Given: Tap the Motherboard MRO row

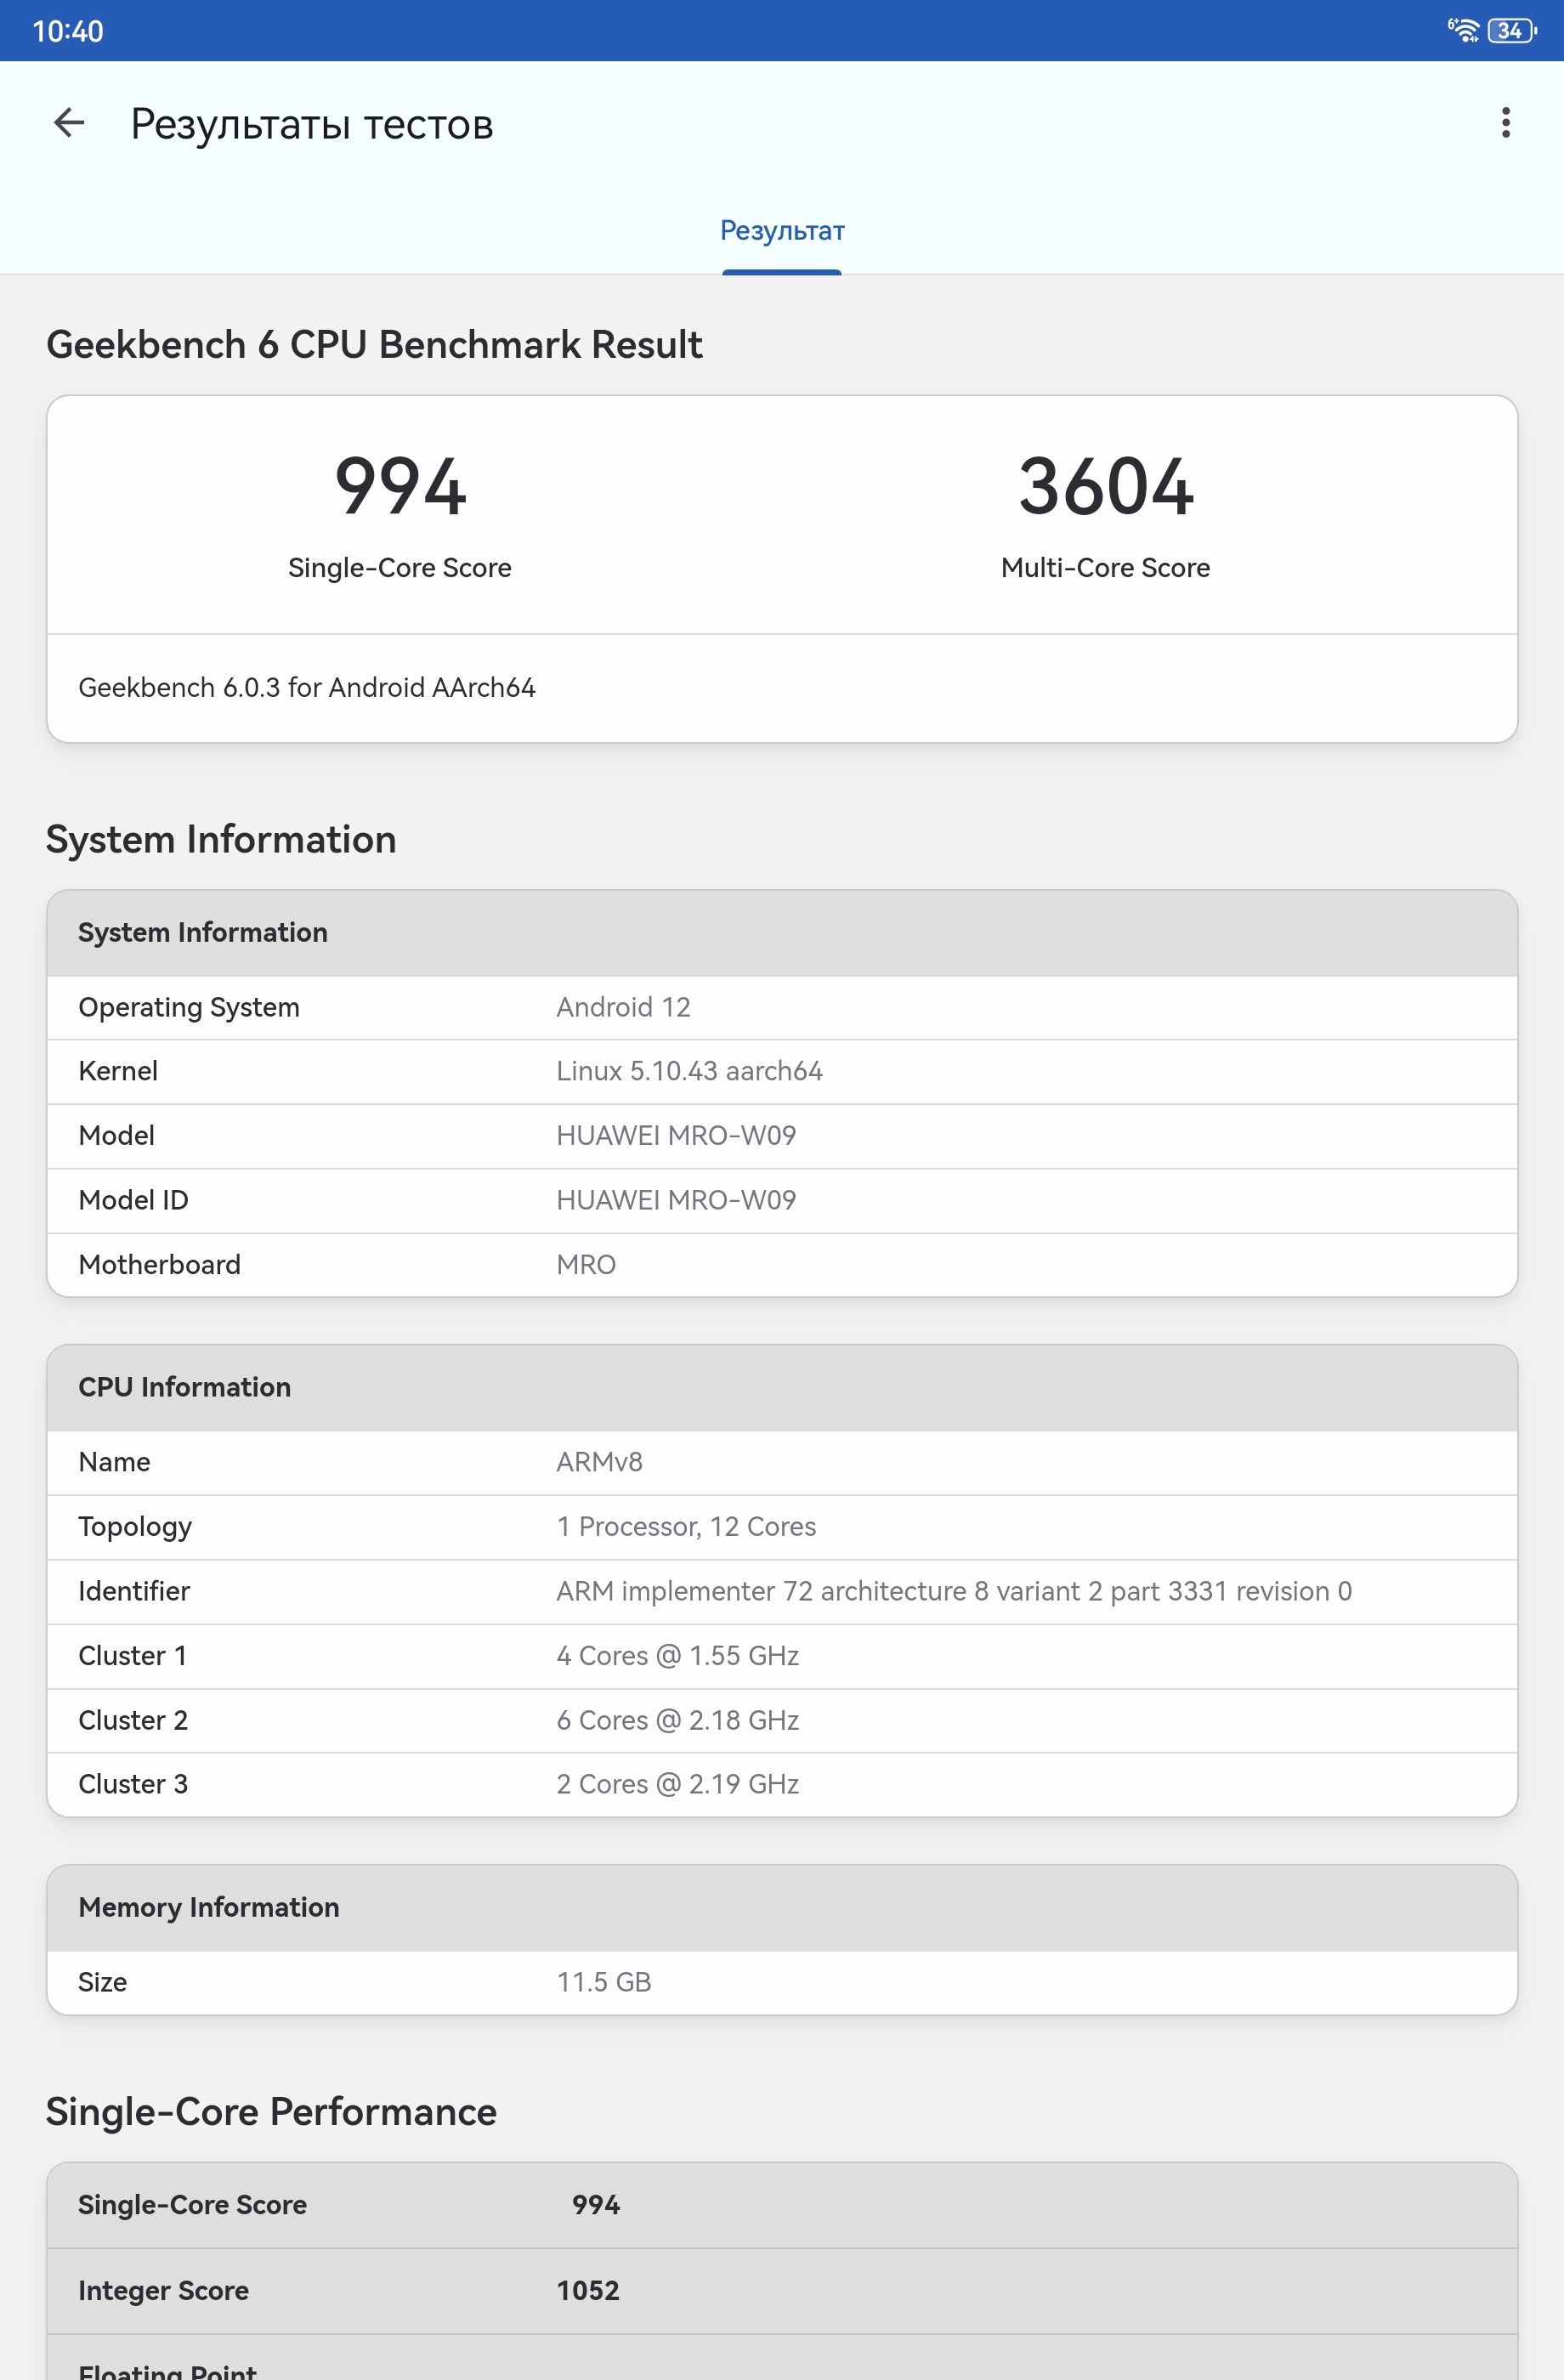Looking at the screenshot, I should [x=782, y=1265].
